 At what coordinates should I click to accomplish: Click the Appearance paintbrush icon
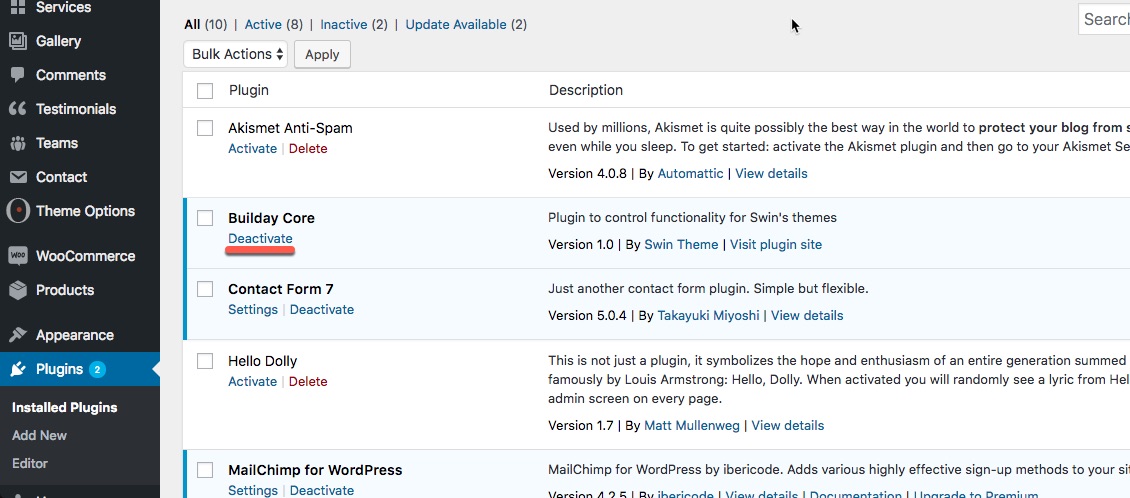(x=17, y=335)
